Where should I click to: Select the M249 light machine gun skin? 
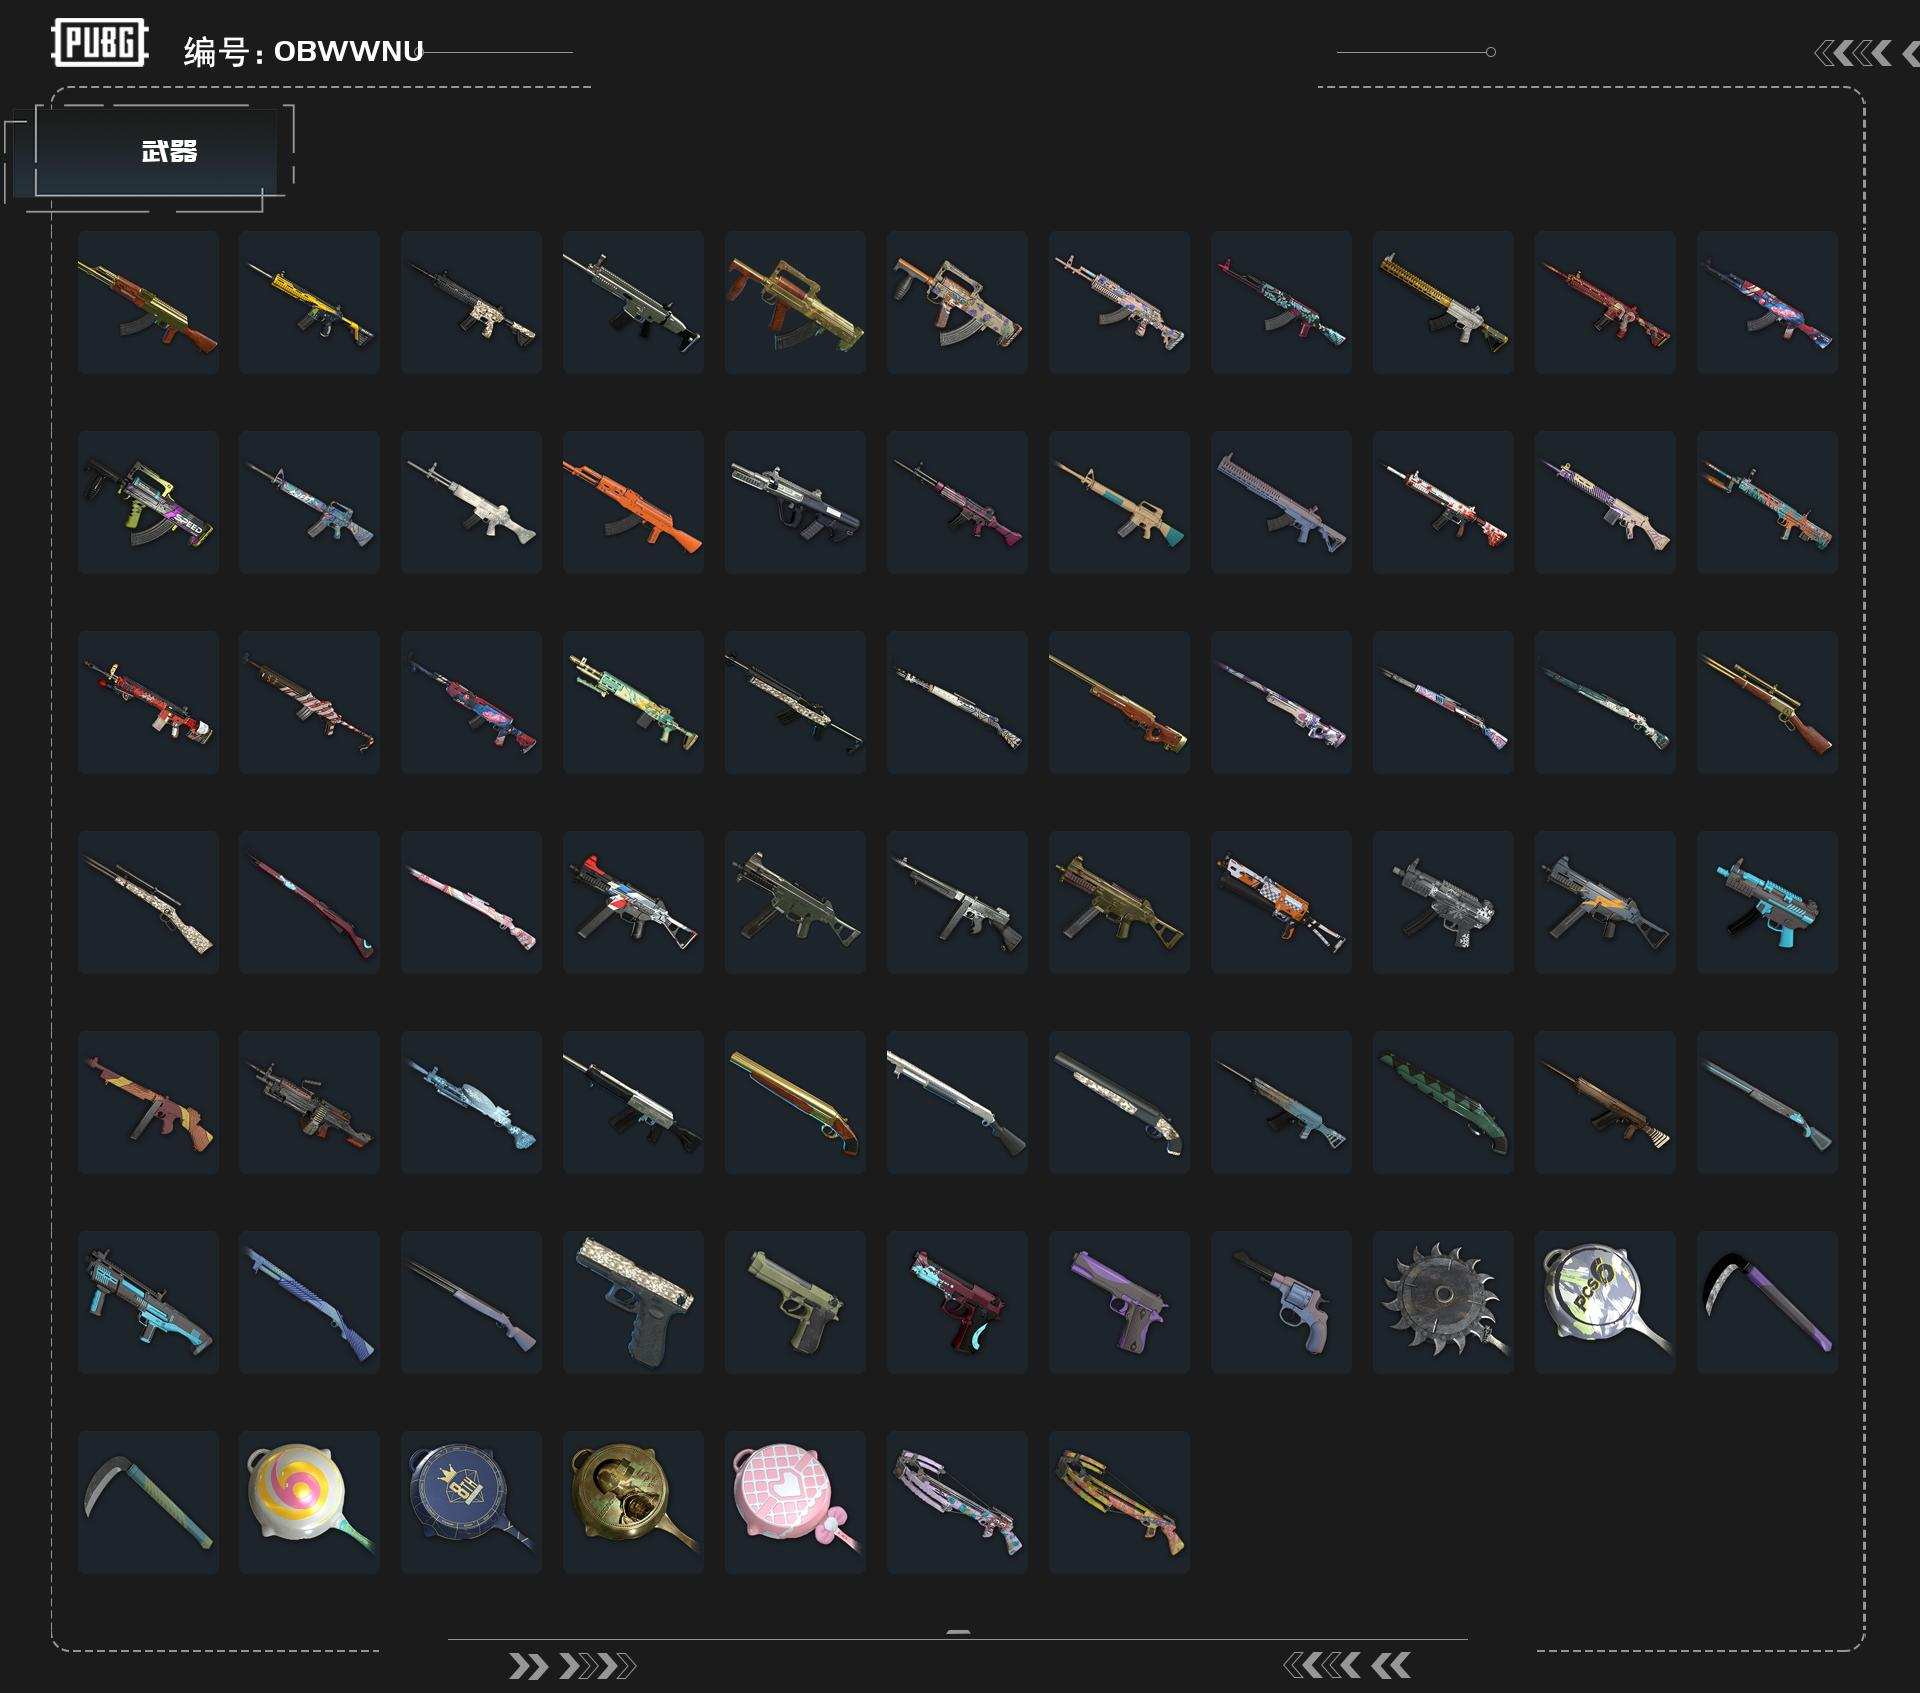pos(309,1102)
